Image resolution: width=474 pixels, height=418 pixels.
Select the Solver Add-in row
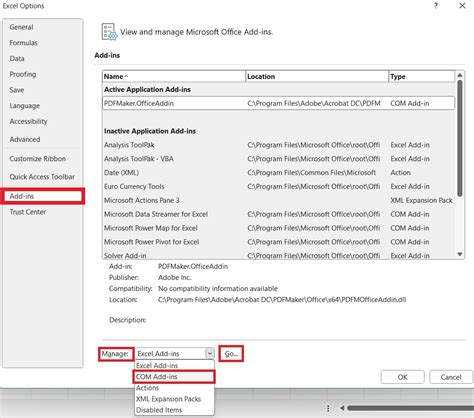point(279,255)
